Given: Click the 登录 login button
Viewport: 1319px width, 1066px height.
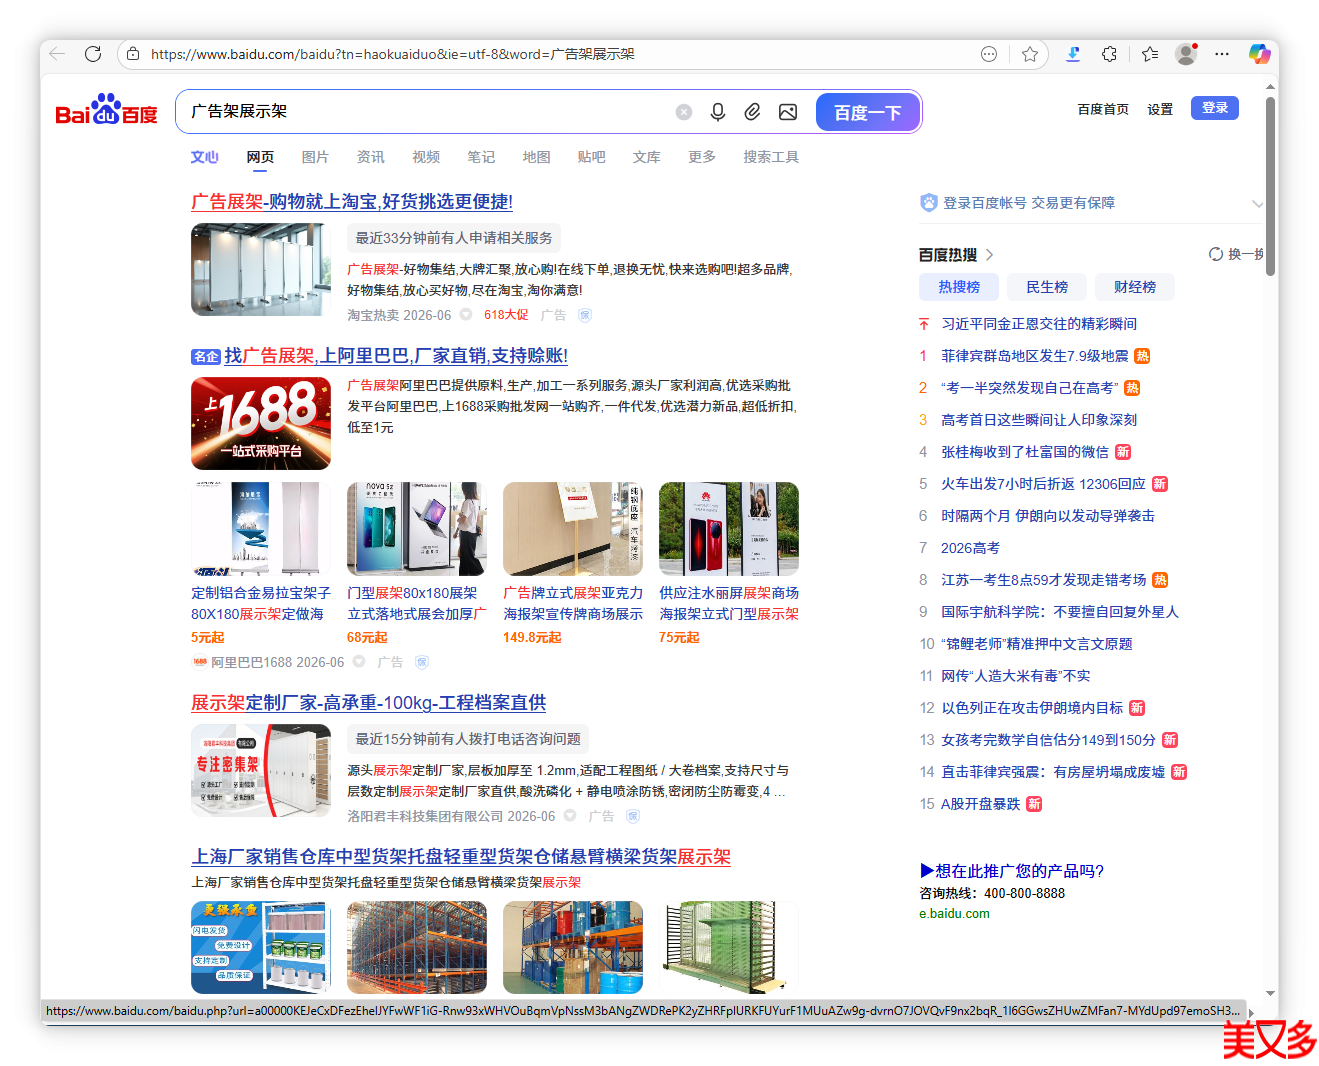Looking at the screenshot, I should [x=1215, y=108].
